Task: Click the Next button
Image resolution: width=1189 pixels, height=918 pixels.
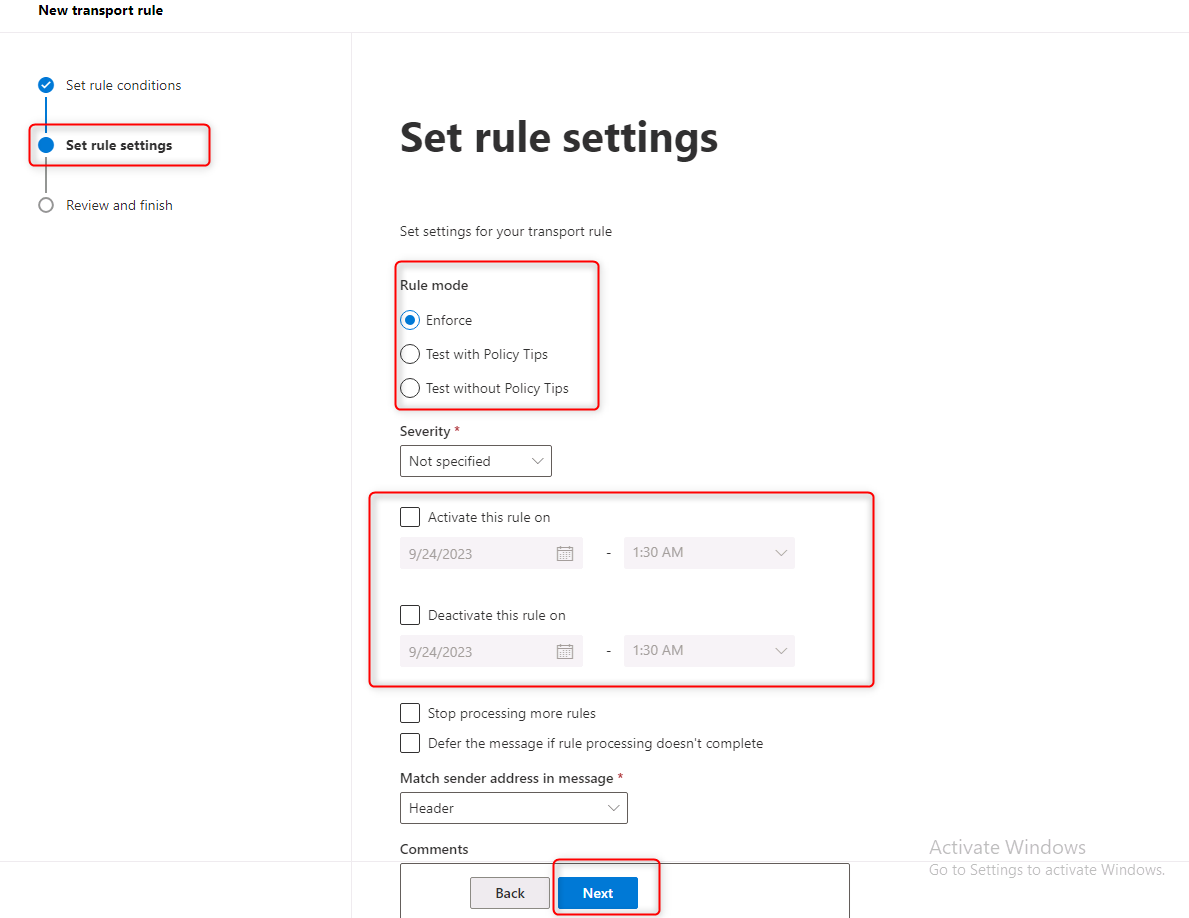Action: tap(597, 893)
